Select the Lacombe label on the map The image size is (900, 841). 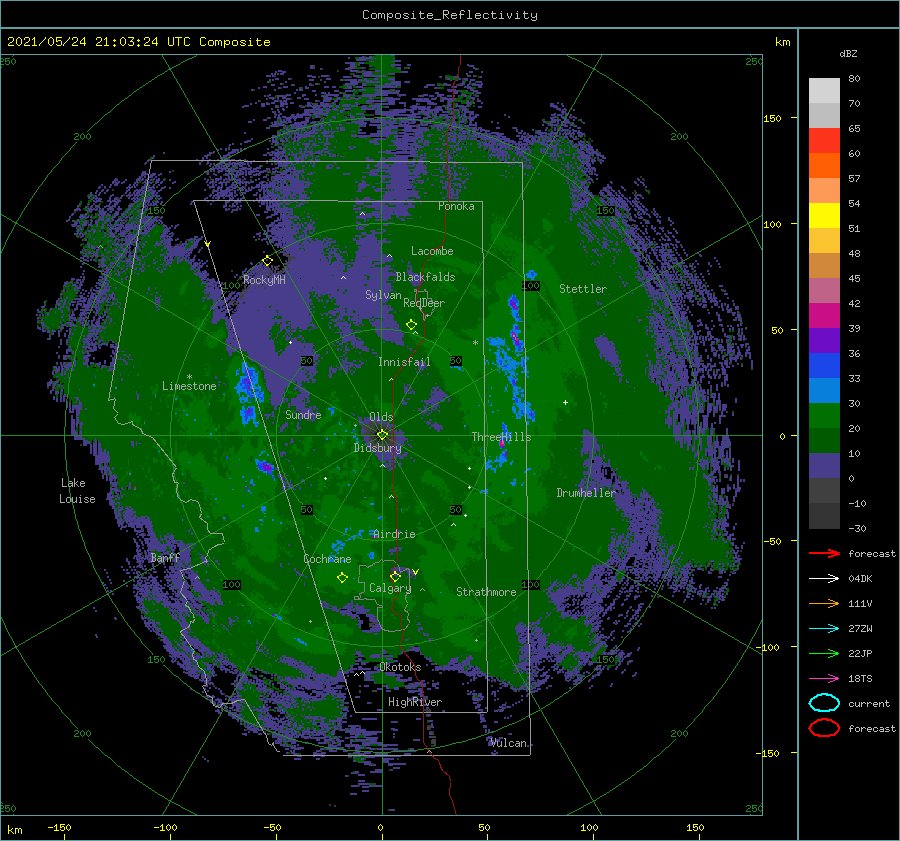click(x=432, y=251)
